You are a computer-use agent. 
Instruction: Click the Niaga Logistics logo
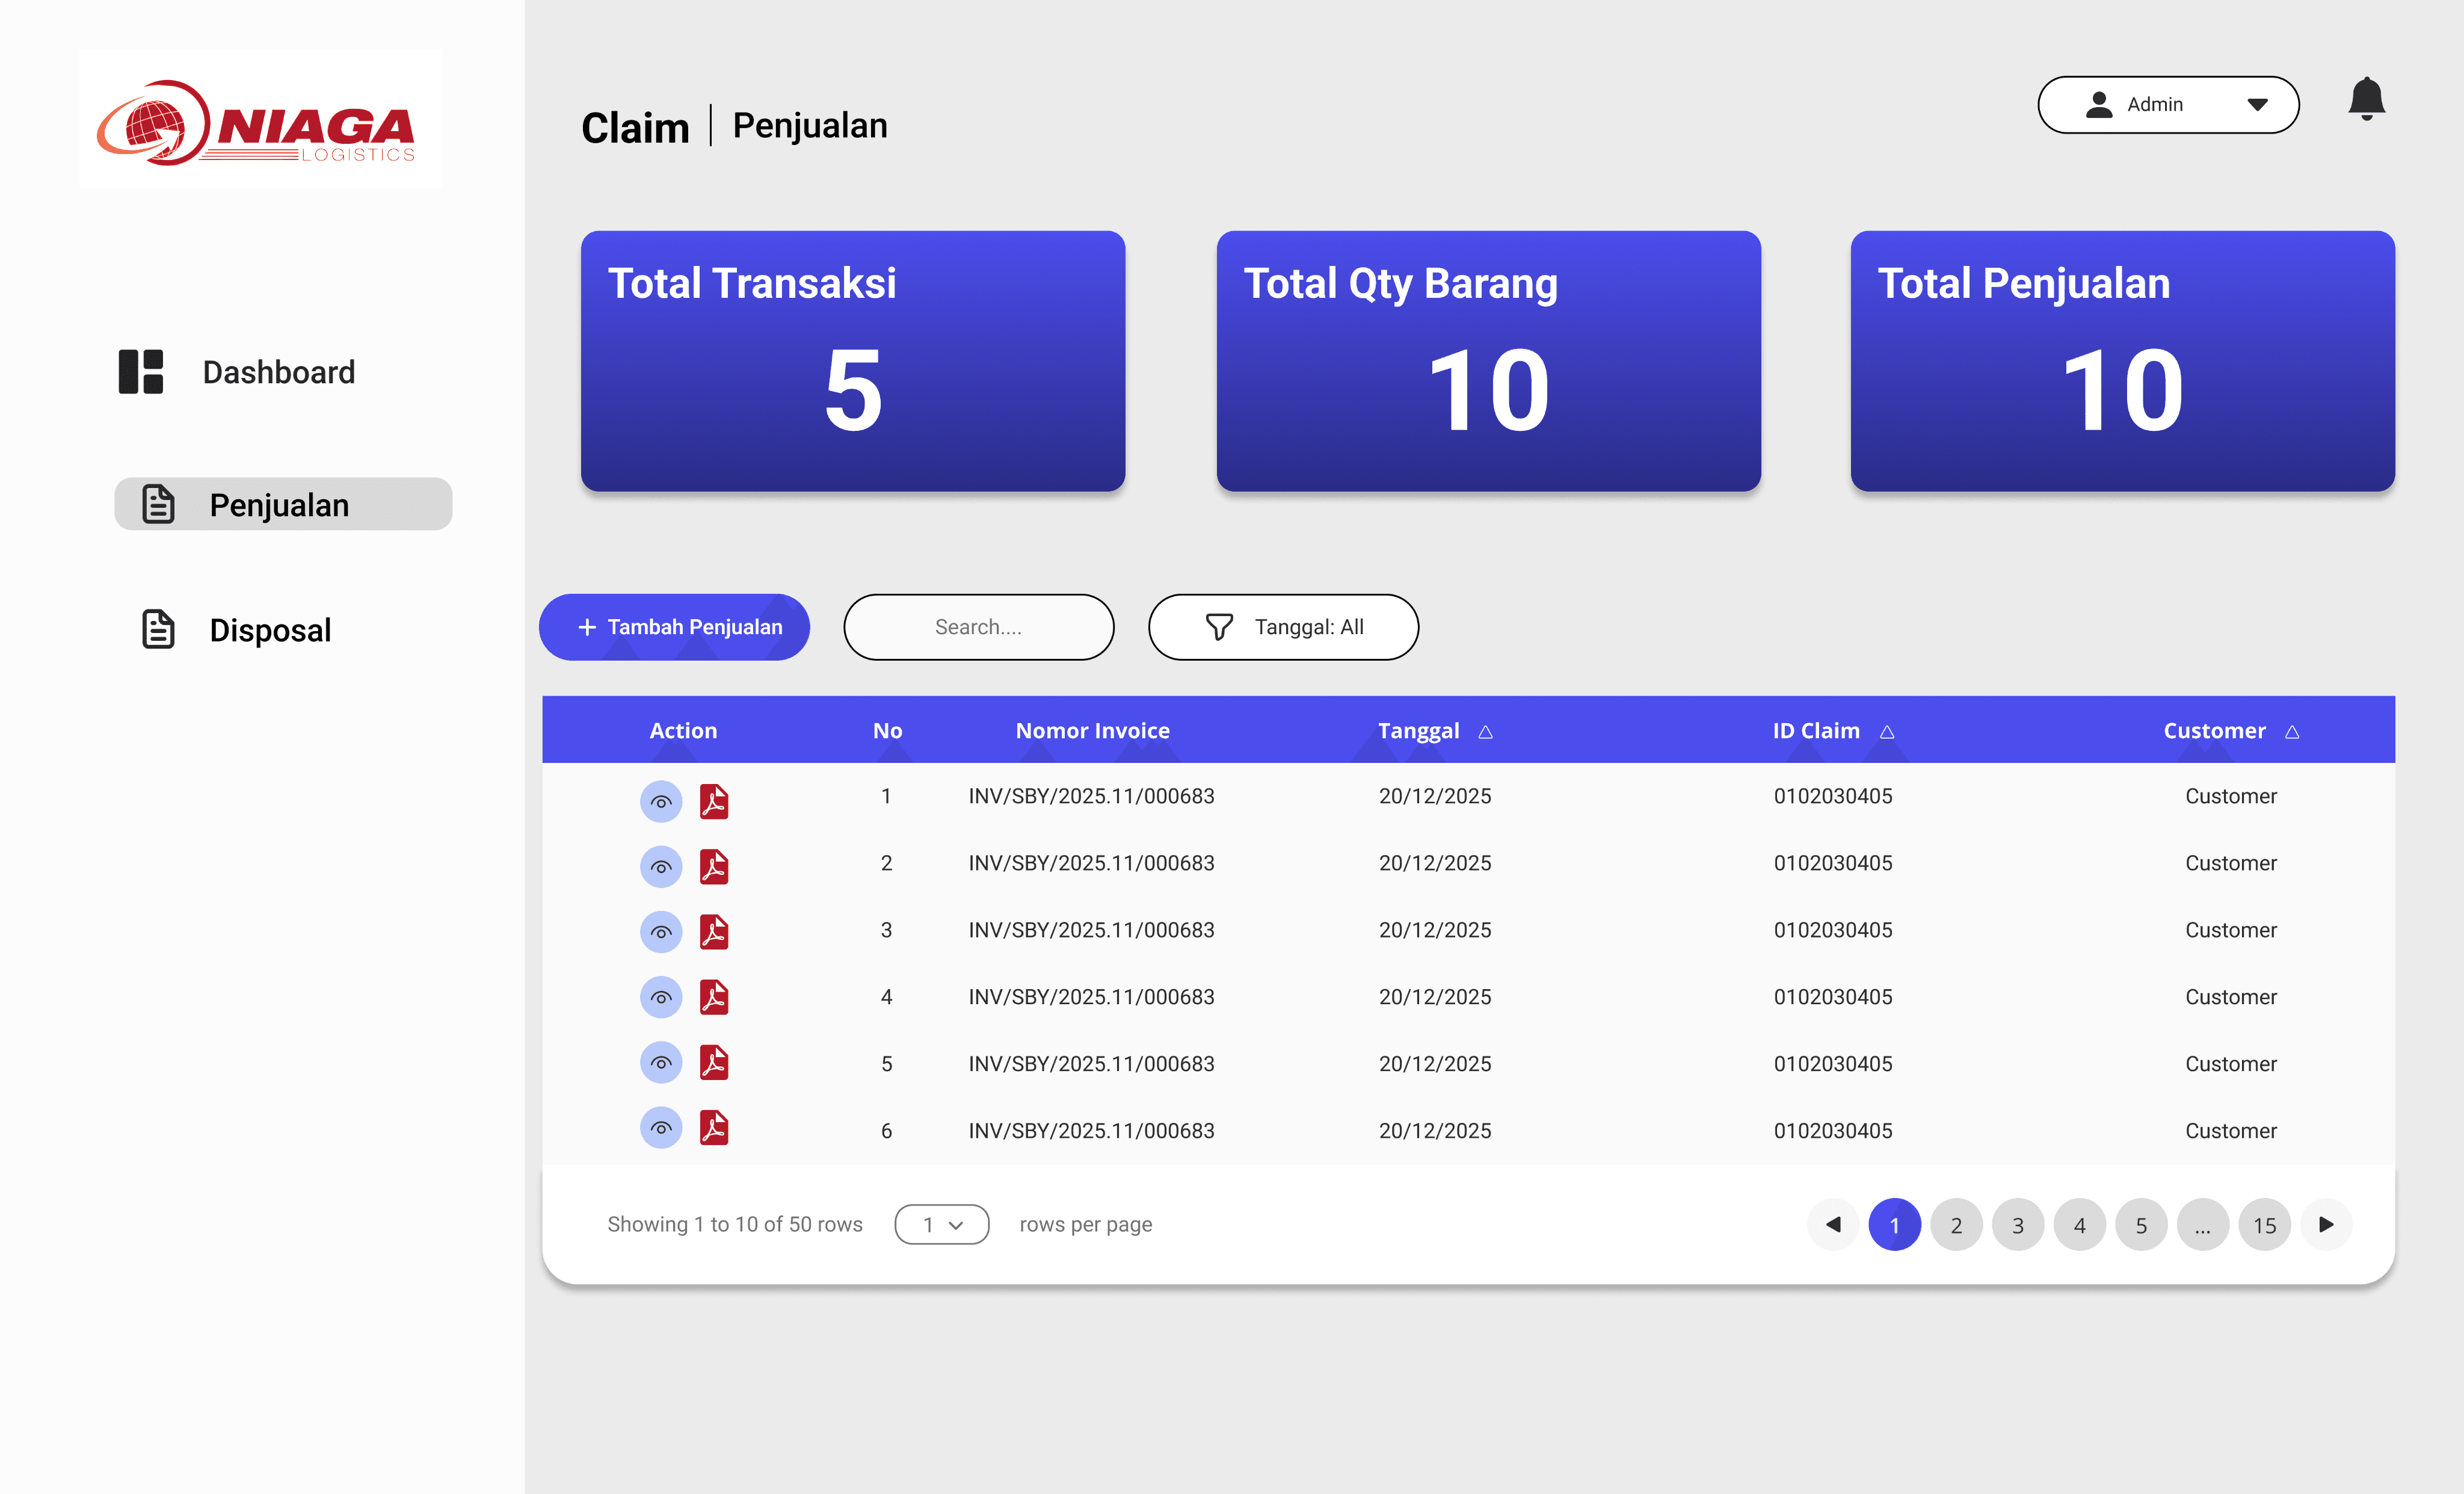[260, 120]
